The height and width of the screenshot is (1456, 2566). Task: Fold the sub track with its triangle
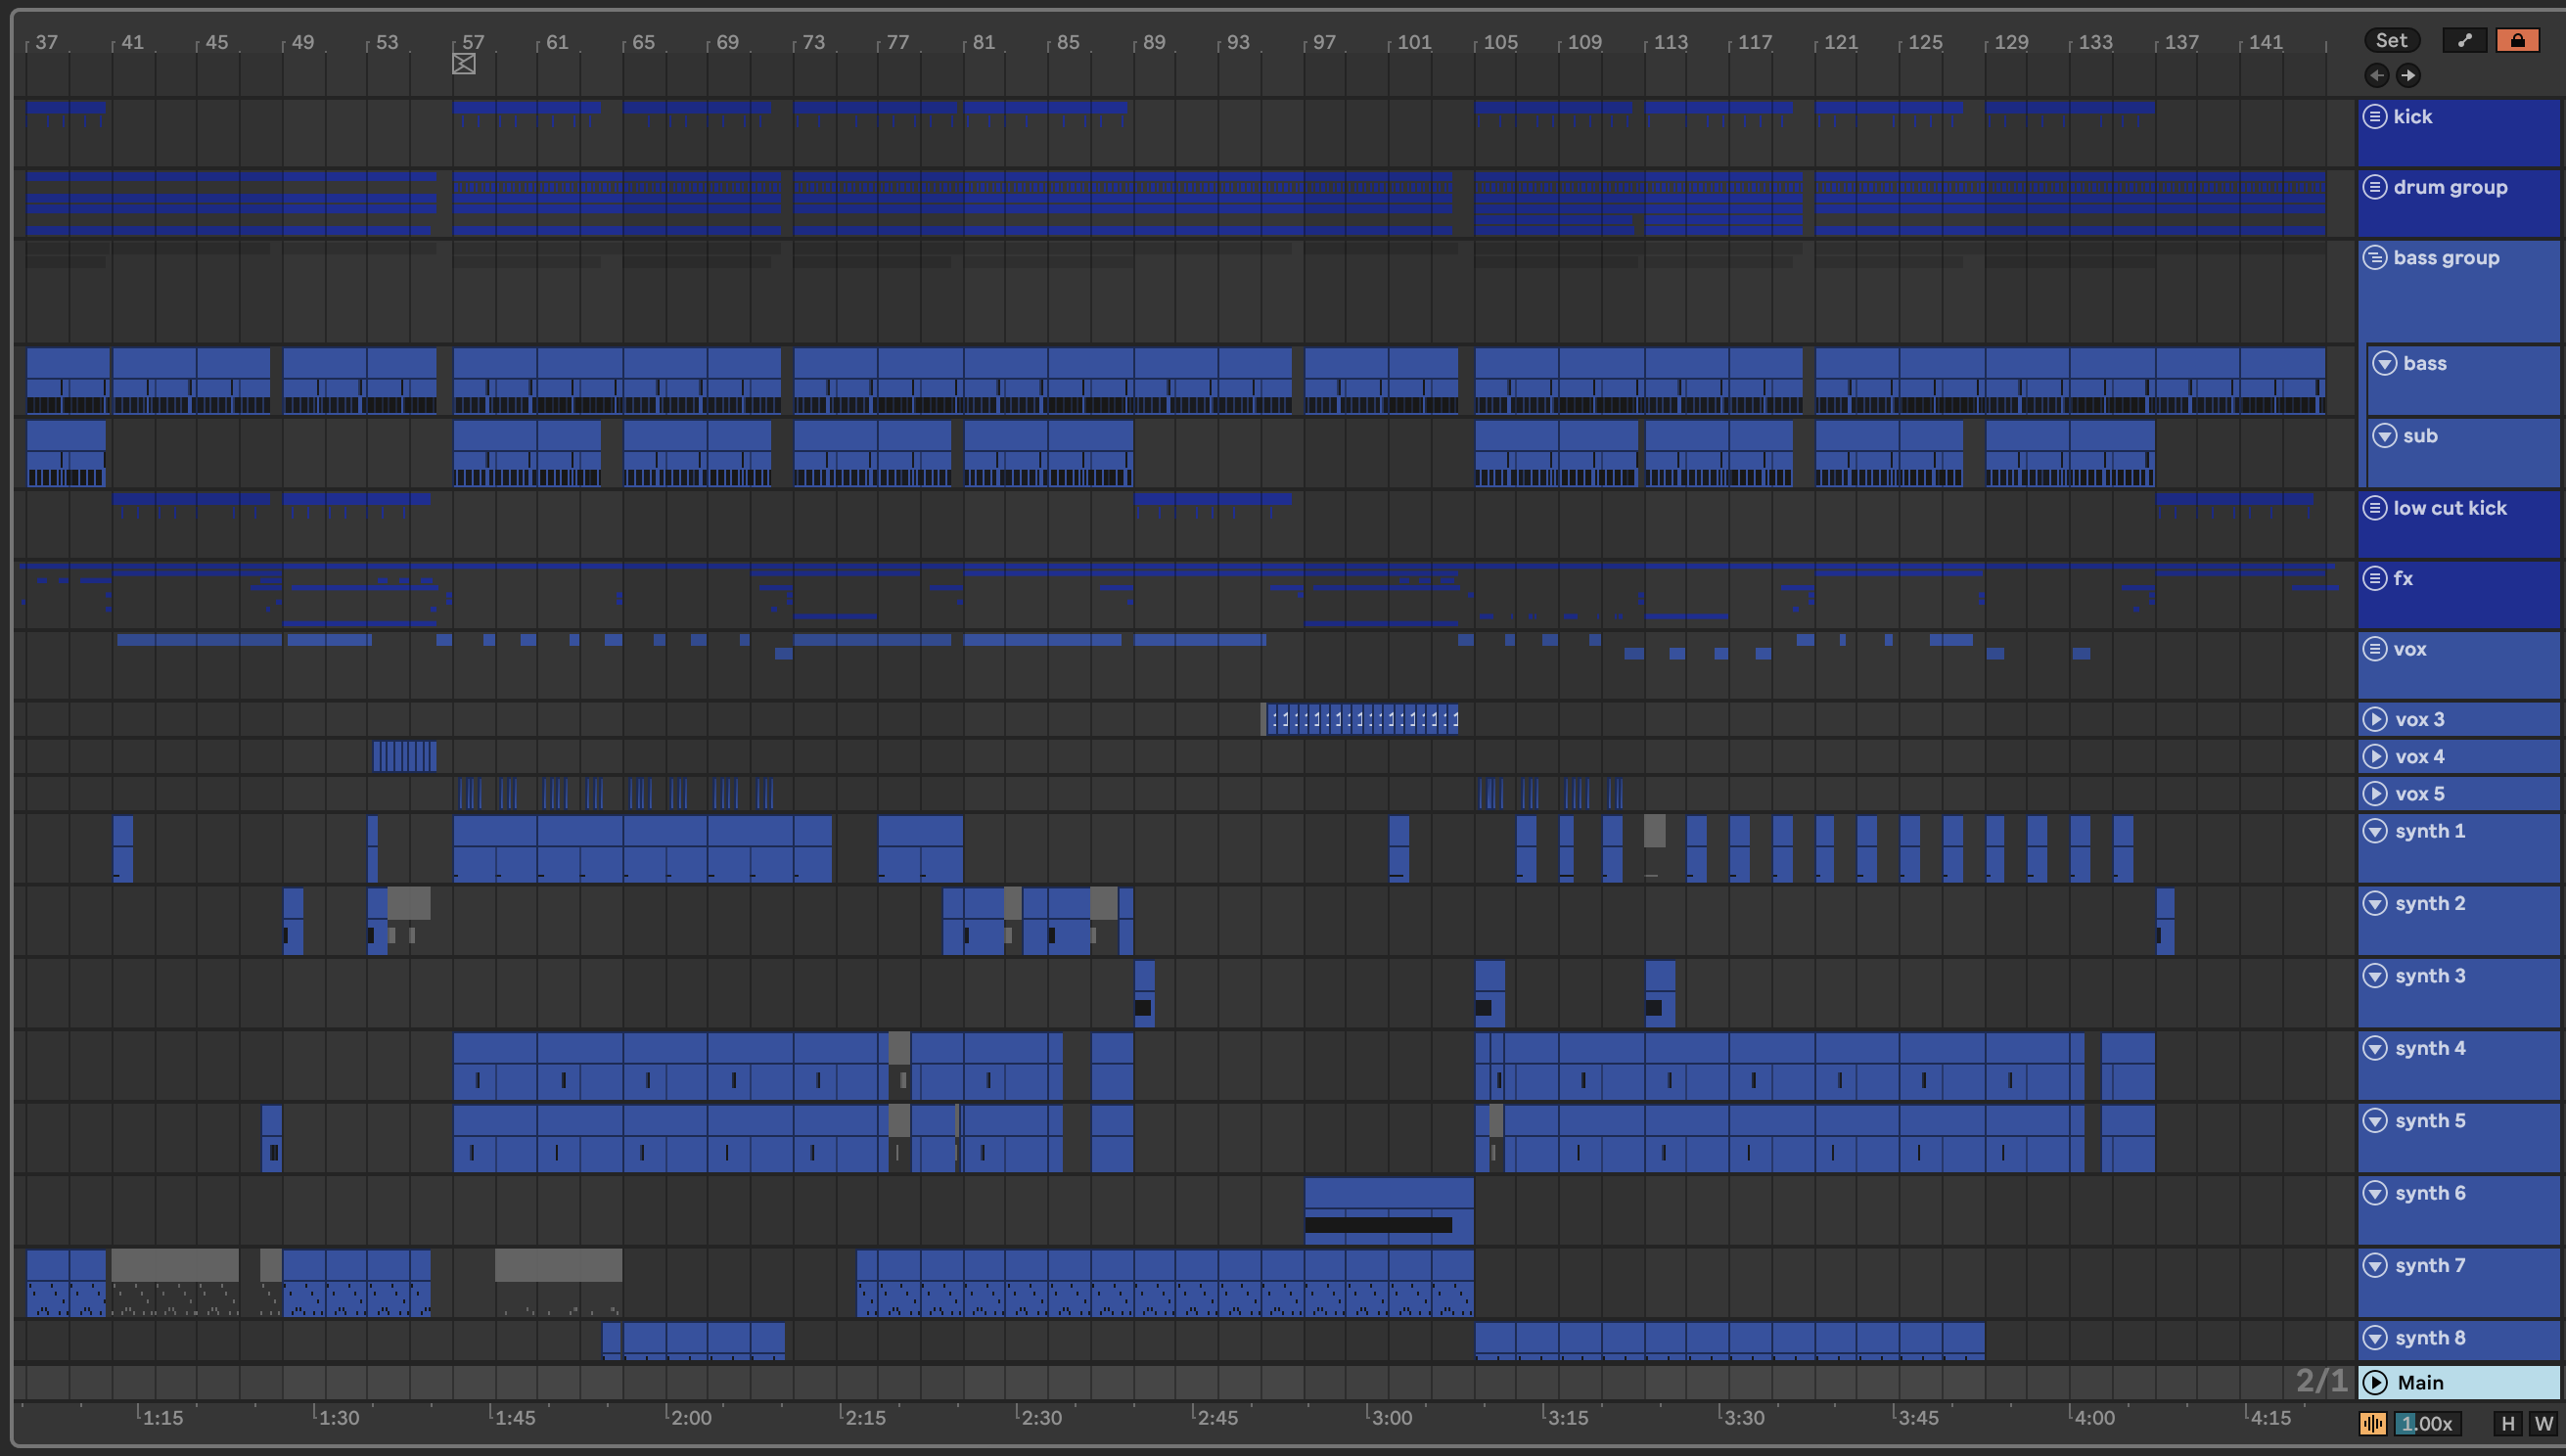(x=2385, y=436)
